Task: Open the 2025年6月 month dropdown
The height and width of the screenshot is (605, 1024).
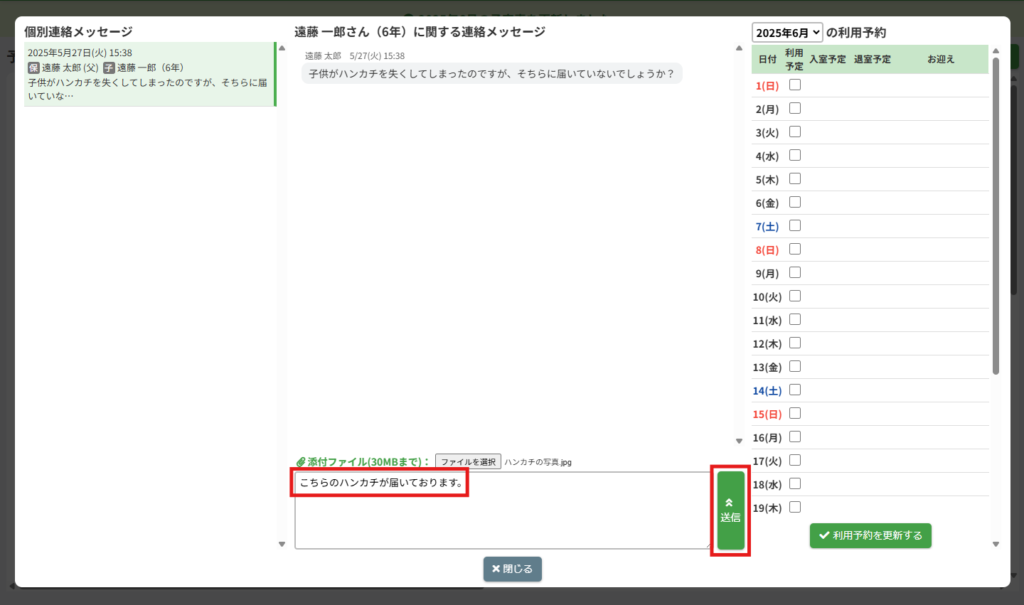Action: pos(787,32)
